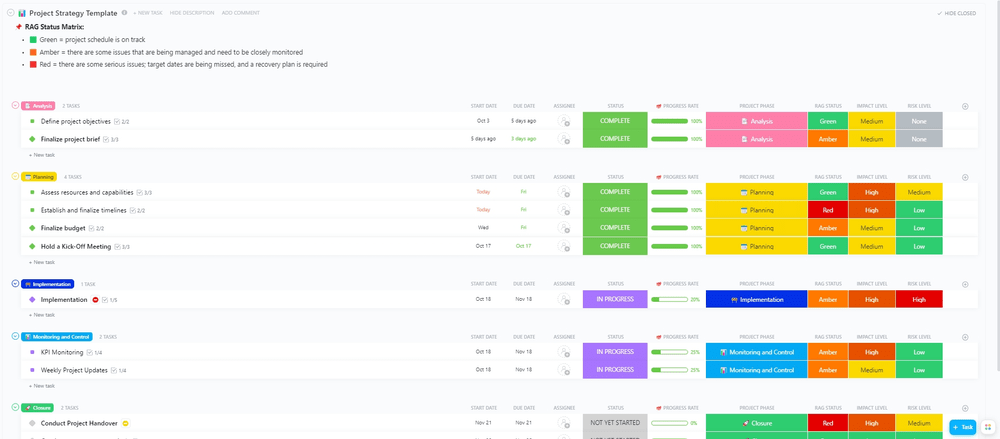Collapse the Planning group
Image resolution: width=1000 pixels, height=439 pixels.
tap(15, 176)
